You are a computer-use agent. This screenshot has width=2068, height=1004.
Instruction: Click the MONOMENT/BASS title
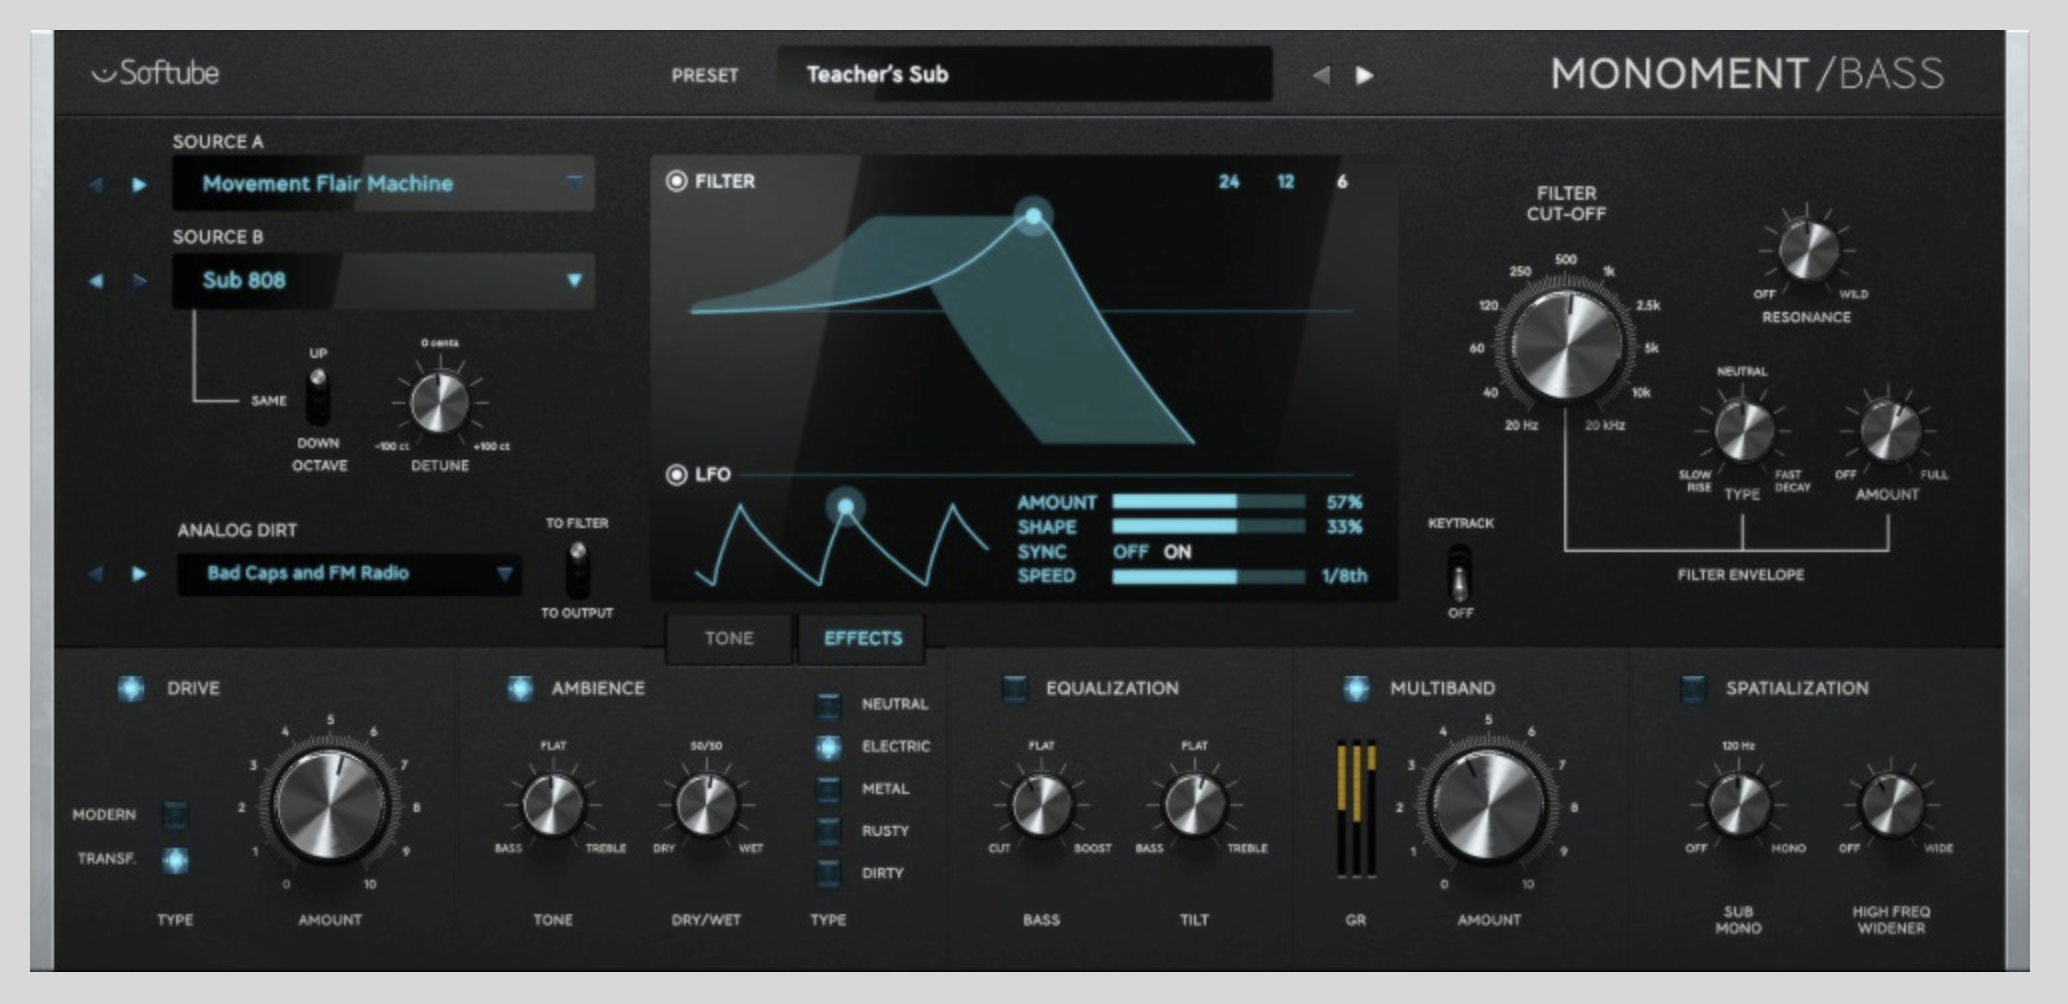pos(1747,73)
